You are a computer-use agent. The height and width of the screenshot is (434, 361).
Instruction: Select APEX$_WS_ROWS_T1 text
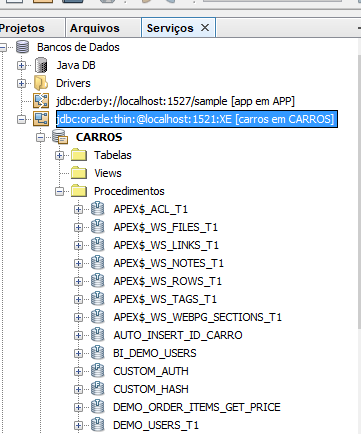(167, 281)
